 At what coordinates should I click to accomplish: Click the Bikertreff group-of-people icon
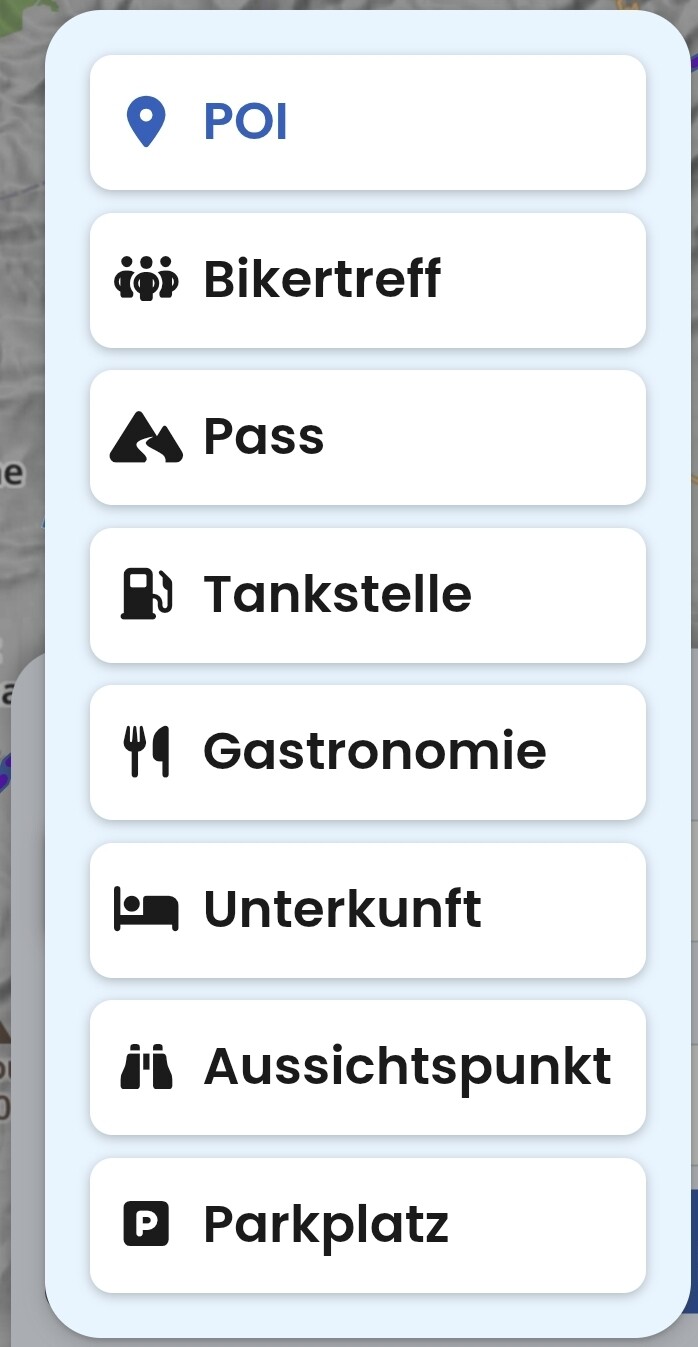[146, 279]
